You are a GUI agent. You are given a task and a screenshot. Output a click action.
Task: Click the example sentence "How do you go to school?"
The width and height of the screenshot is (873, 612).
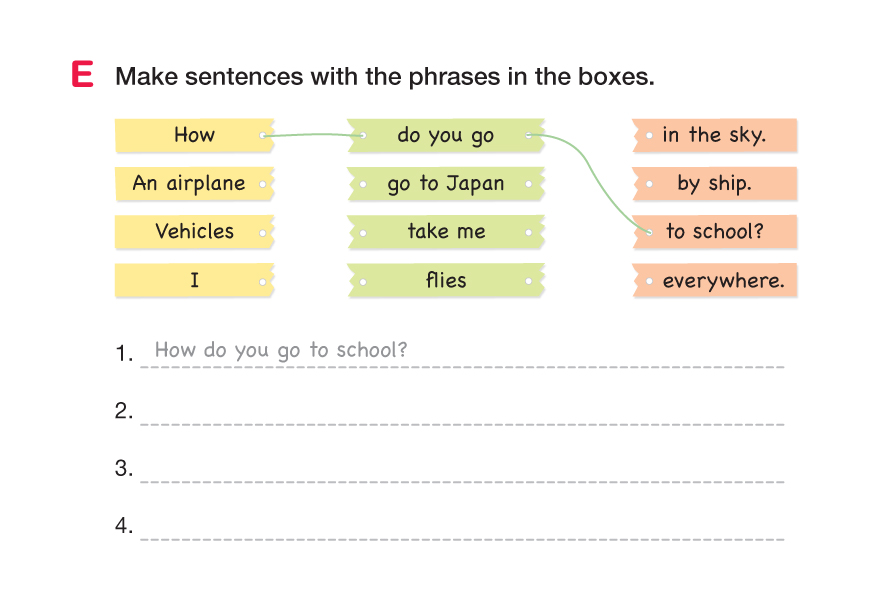281,350
